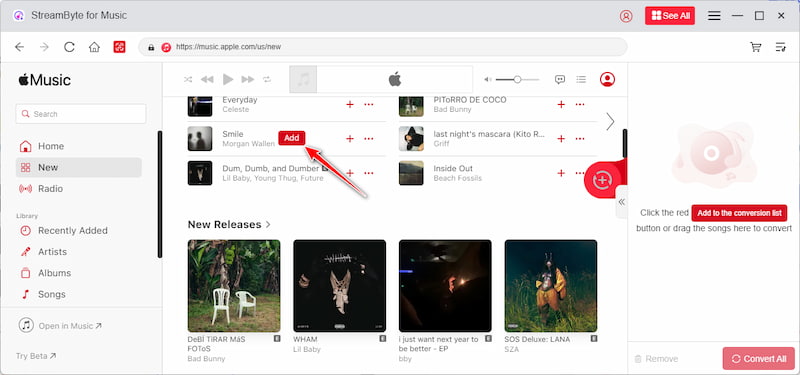Select New in the sidebar

[x=79, y=167]
